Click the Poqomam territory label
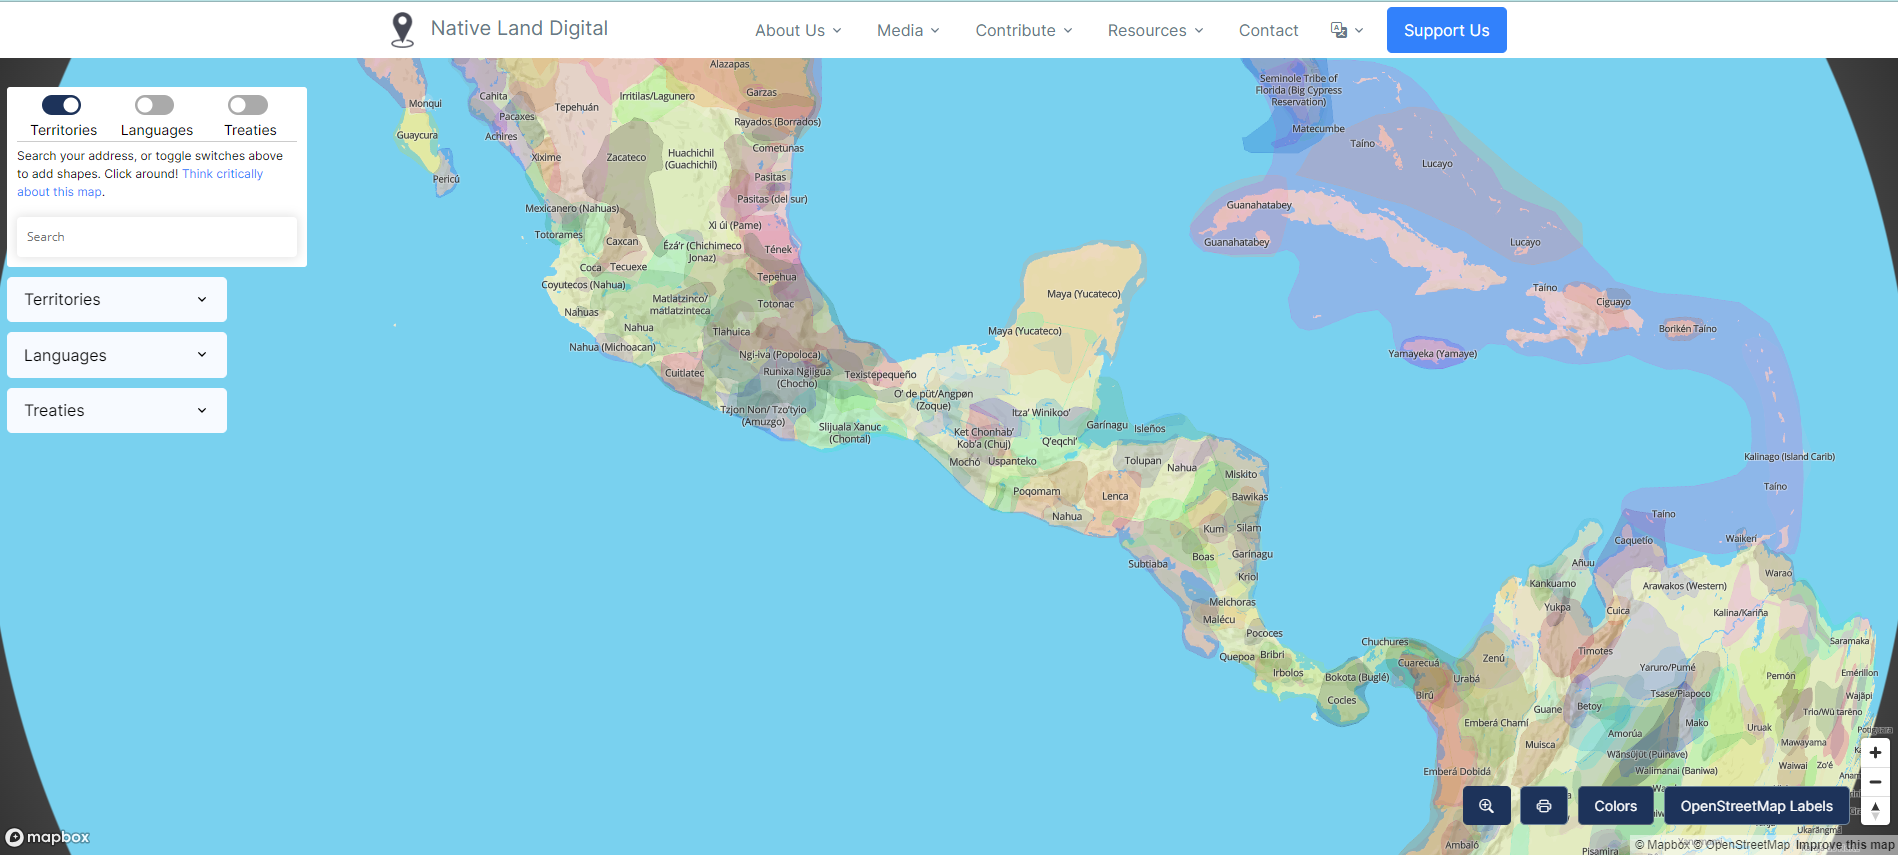 (x=1036, y=491)
